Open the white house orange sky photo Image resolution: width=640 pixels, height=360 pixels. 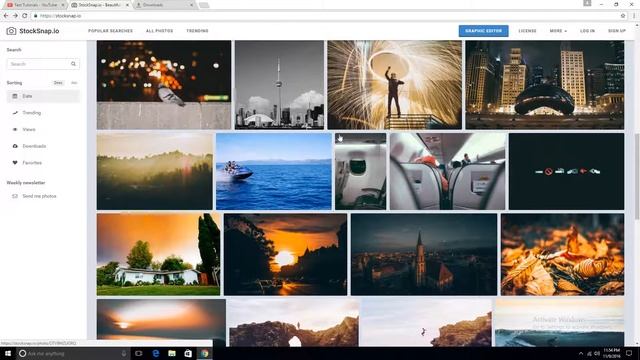tap(158, 254)
